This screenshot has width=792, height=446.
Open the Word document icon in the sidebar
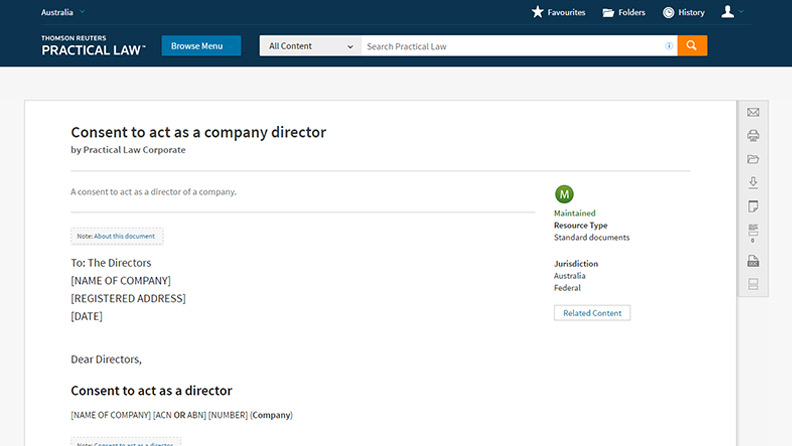tap(753, 261)
